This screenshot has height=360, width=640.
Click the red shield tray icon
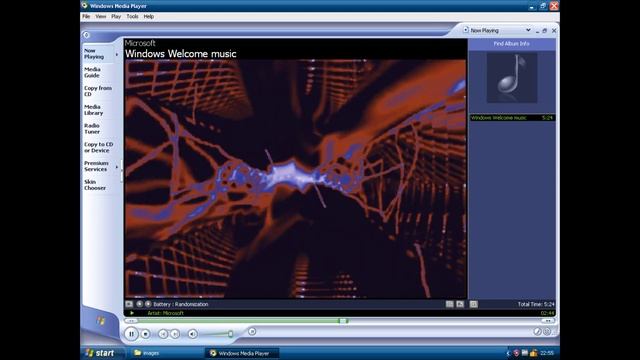coord(516,353)
